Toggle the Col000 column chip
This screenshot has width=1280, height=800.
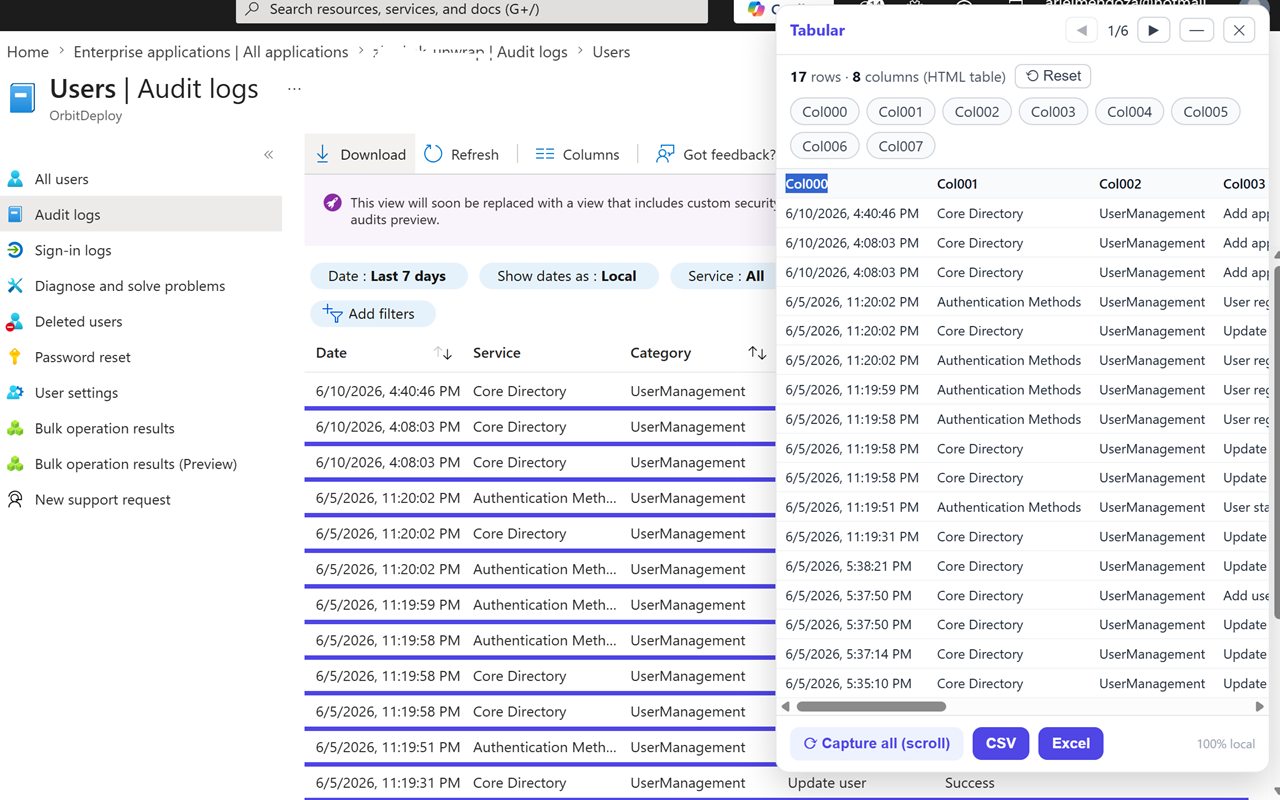click(x=825, y=112)
